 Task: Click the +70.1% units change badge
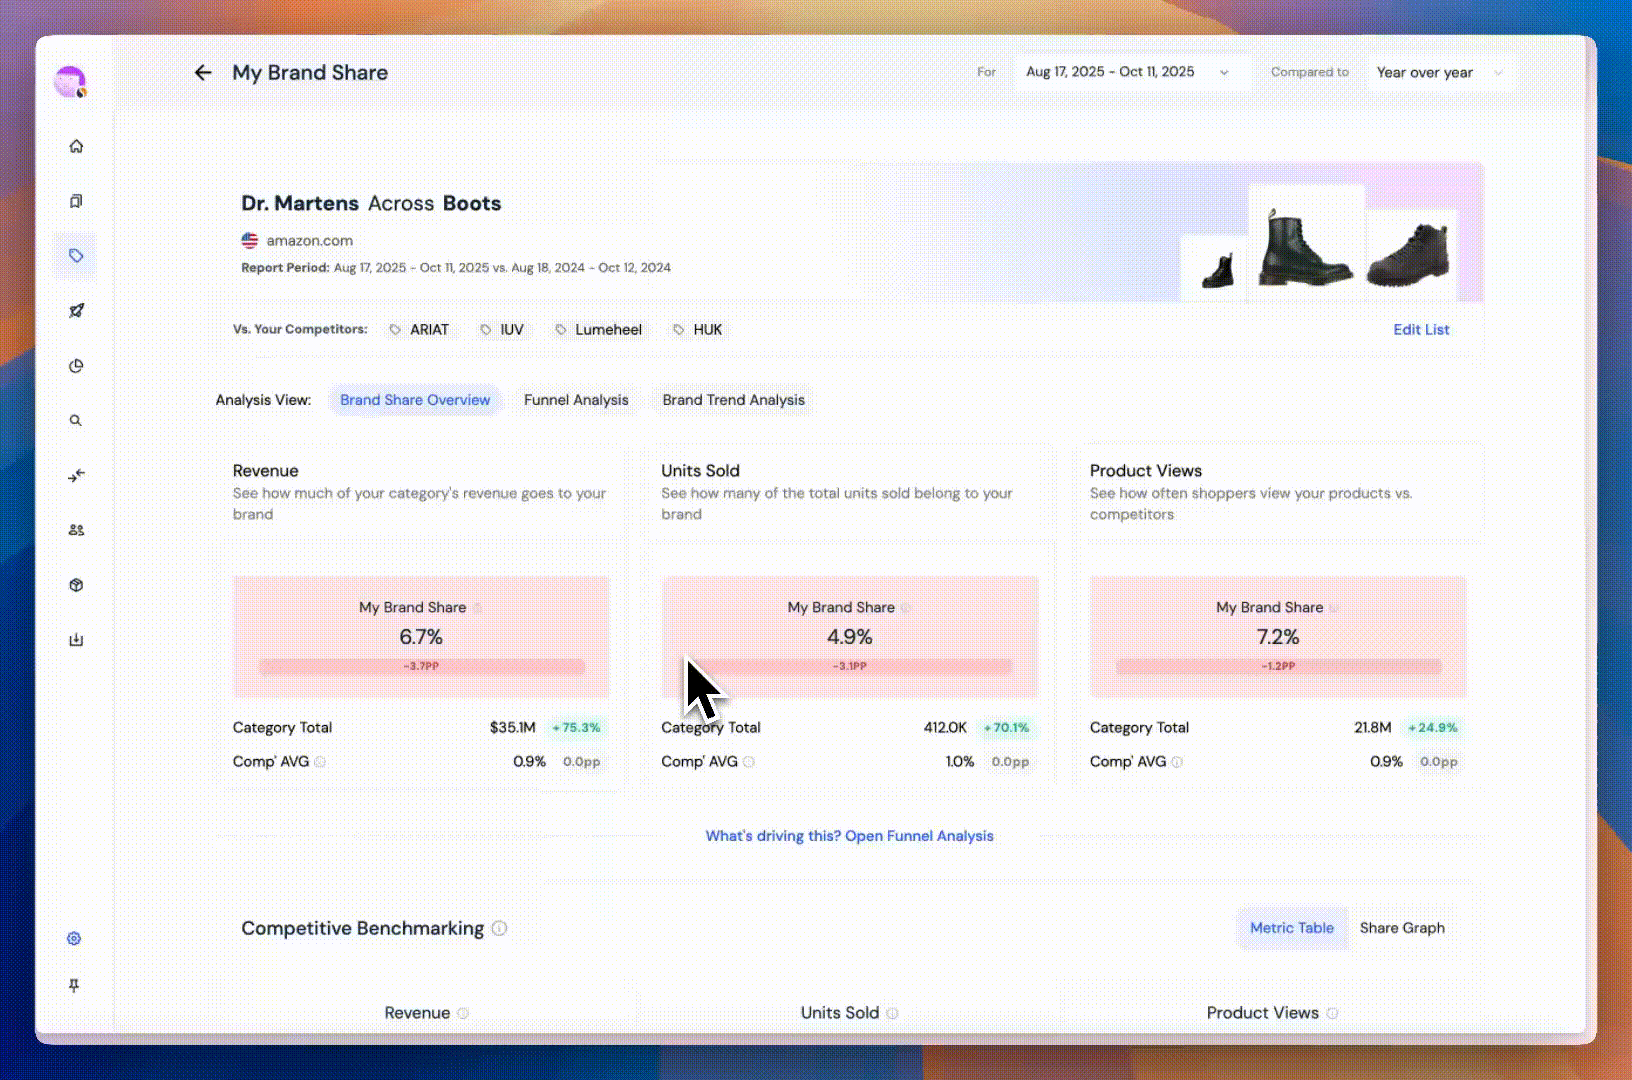[x=1006, y=728]
